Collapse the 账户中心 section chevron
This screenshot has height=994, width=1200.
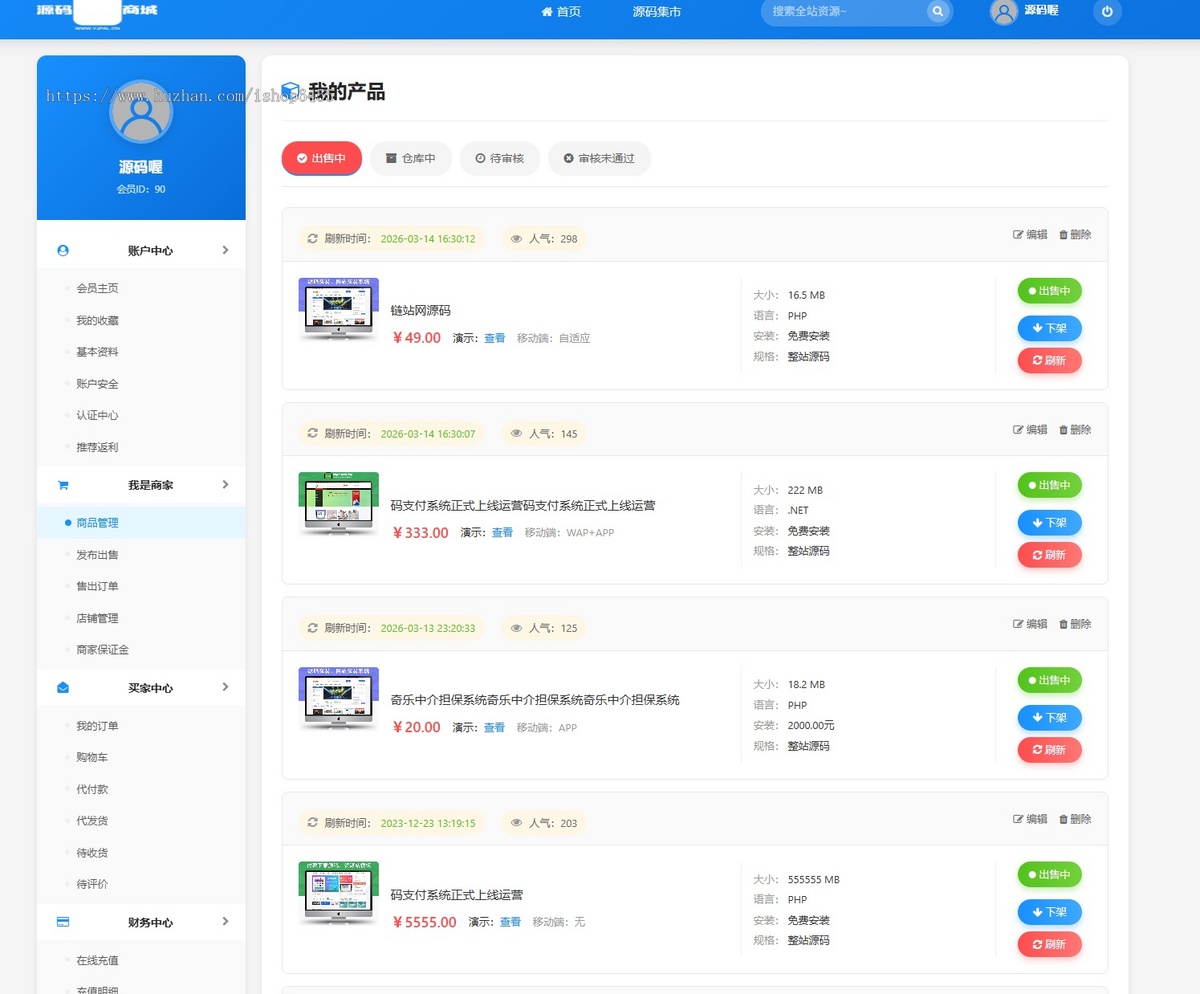[225, 250]
